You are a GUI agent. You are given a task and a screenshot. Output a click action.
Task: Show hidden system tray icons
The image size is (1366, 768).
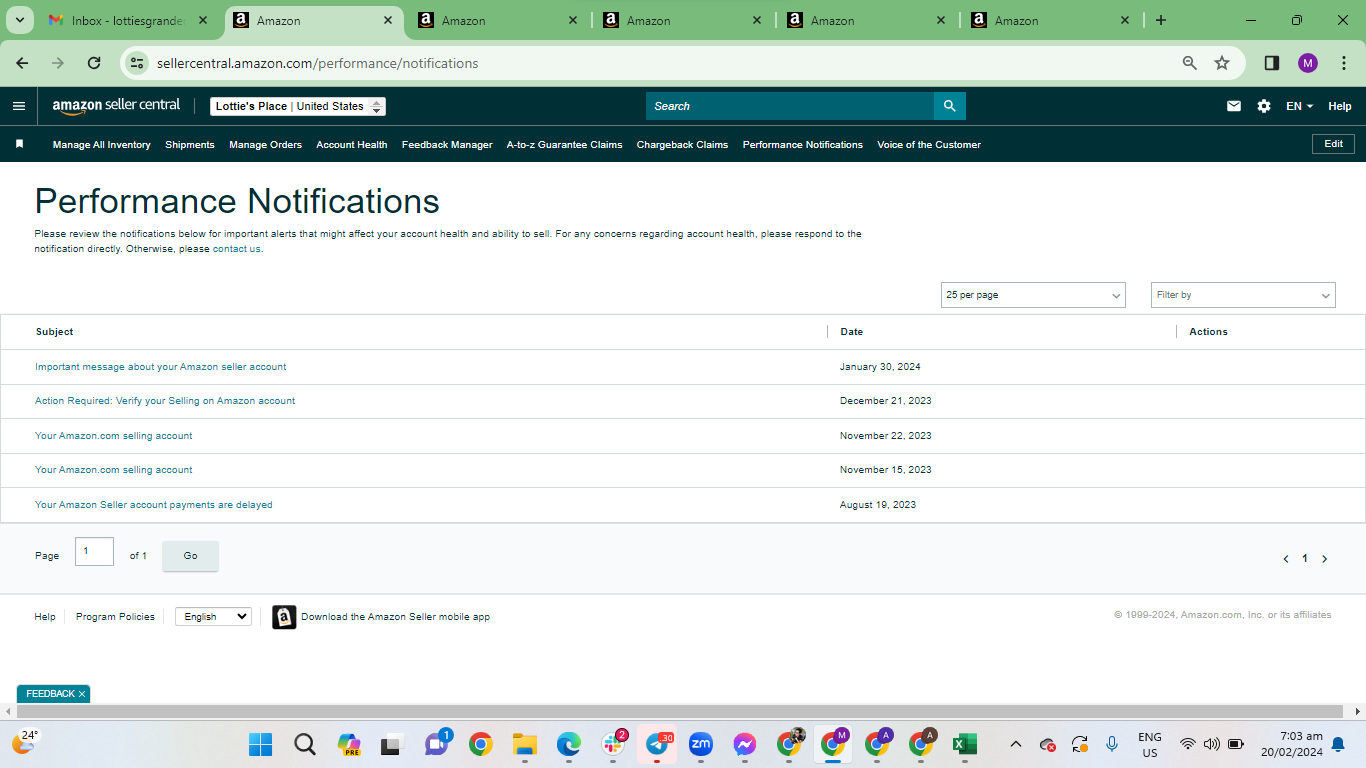tap(1016, 744)
